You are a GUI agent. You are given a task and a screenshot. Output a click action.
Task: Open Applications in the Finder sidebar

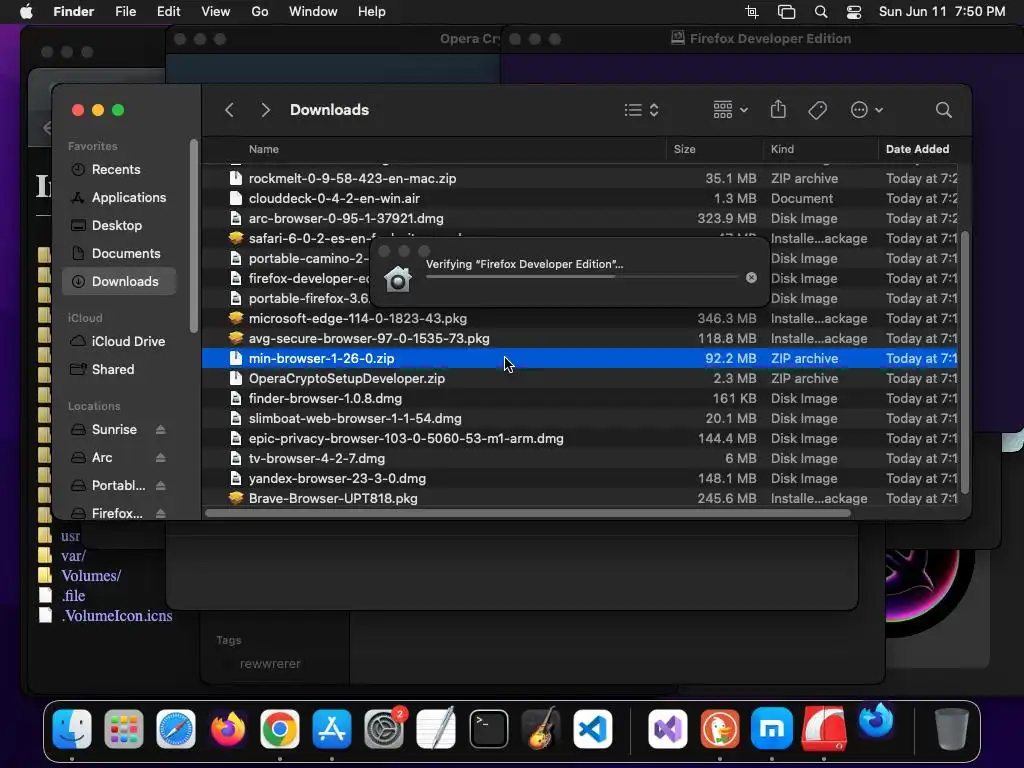[x=119, y=197]
